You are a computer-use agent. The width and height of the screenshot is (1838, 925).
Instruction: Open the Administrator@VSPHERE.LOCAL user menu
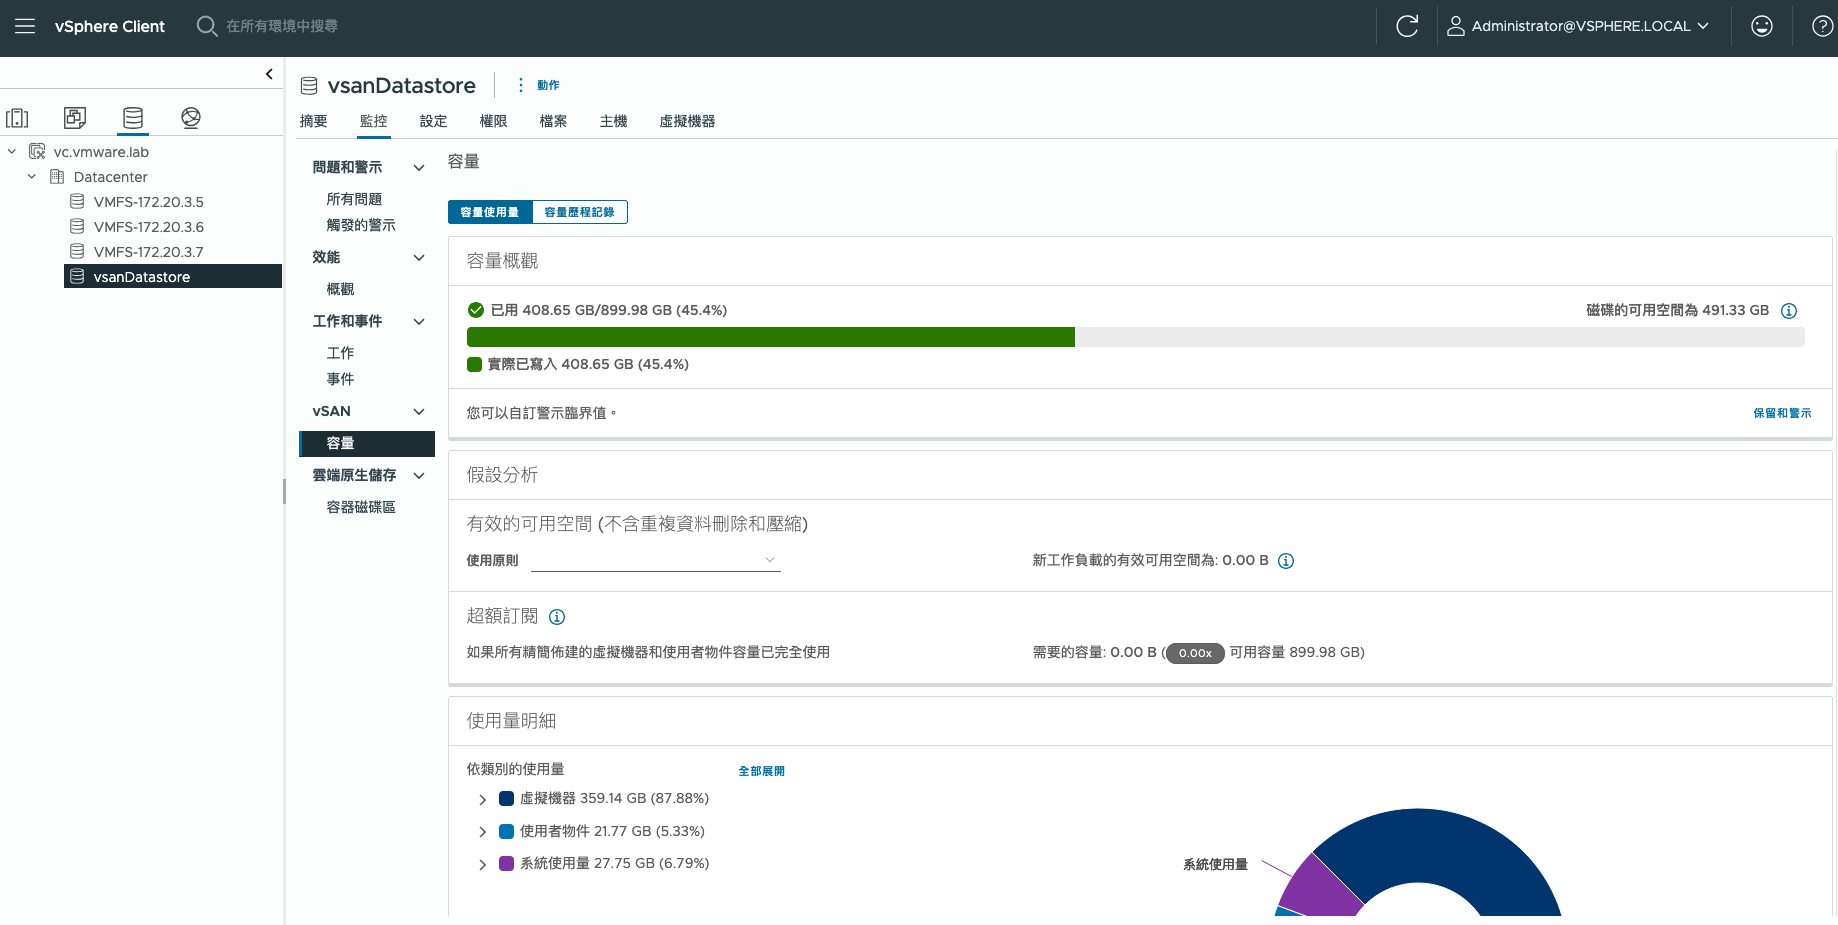1579,26
